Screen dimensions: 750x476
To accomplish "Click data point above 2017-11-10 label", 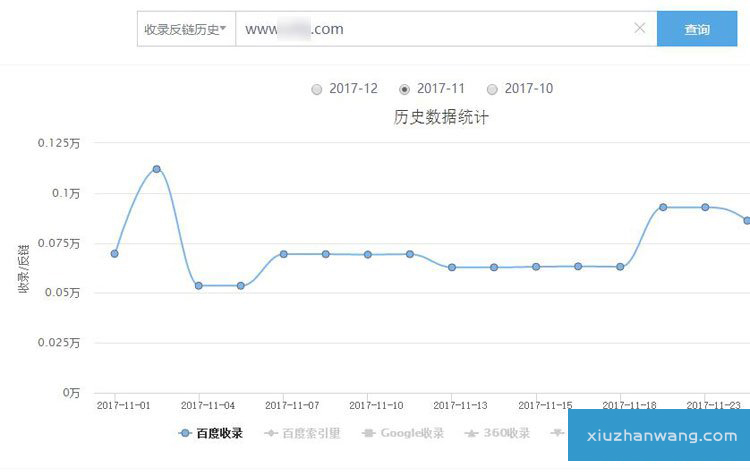I will pos(367,255).
